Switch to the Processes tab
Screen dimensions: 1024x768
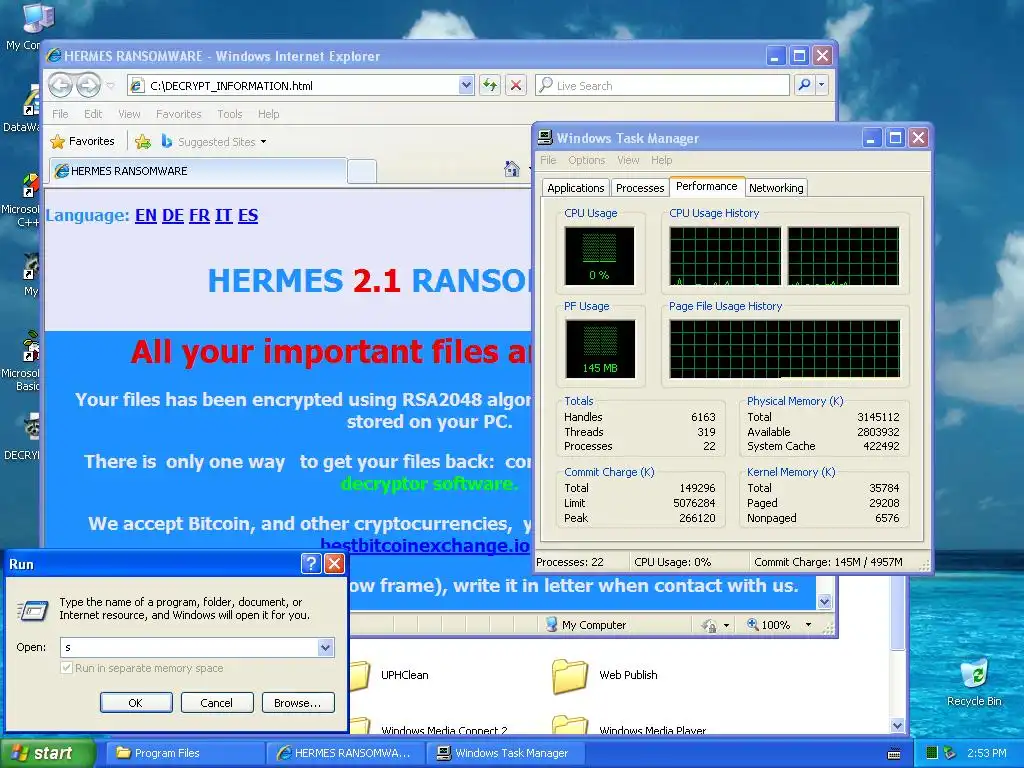[x=639, y=188]
